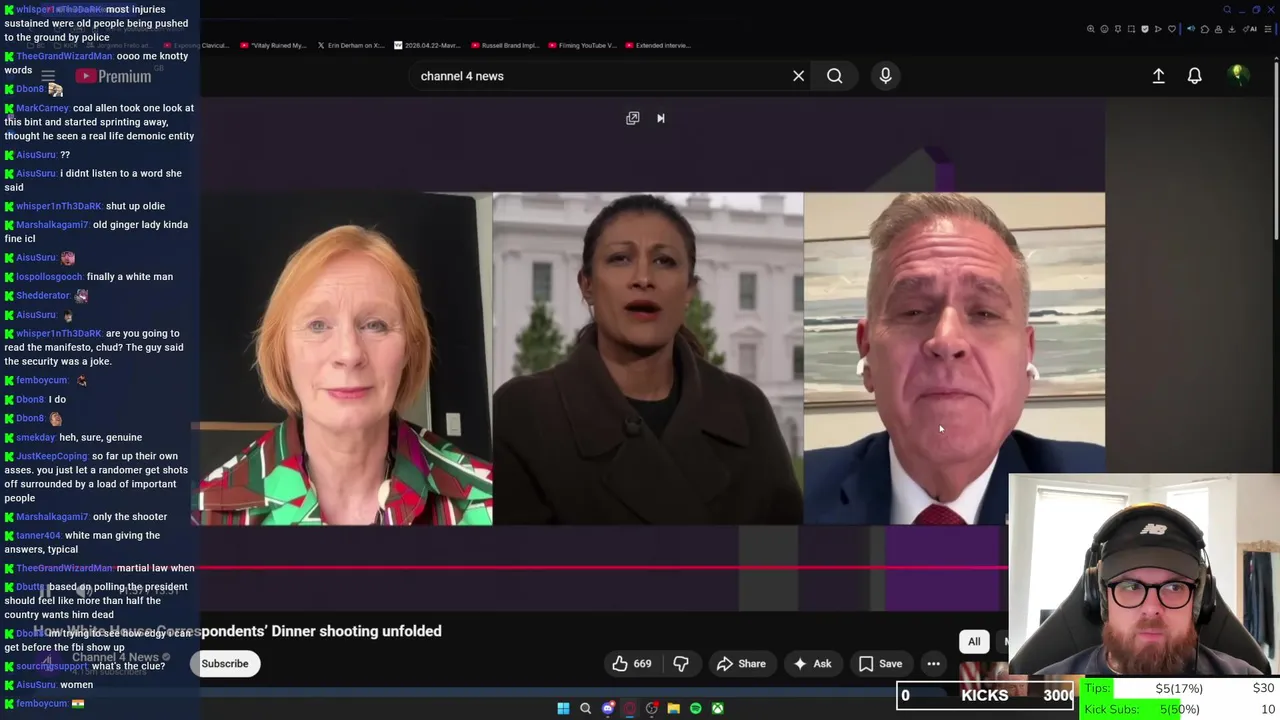Start voice search with the microphone icon

coord(885,76)
